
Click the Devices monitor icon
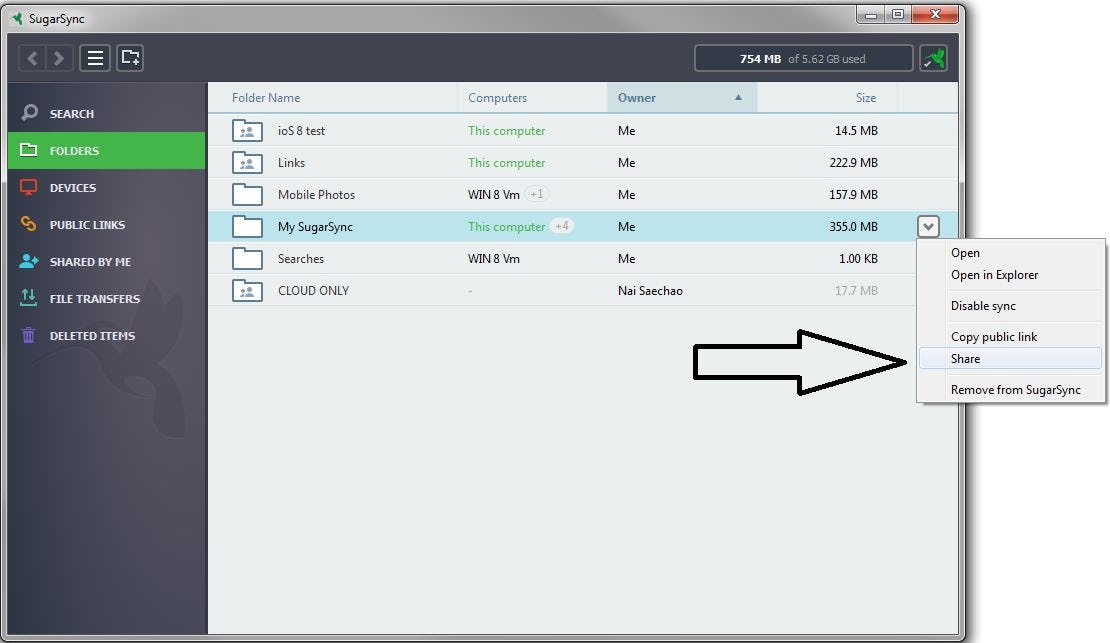pyautogui.click(x=28, y=187)
